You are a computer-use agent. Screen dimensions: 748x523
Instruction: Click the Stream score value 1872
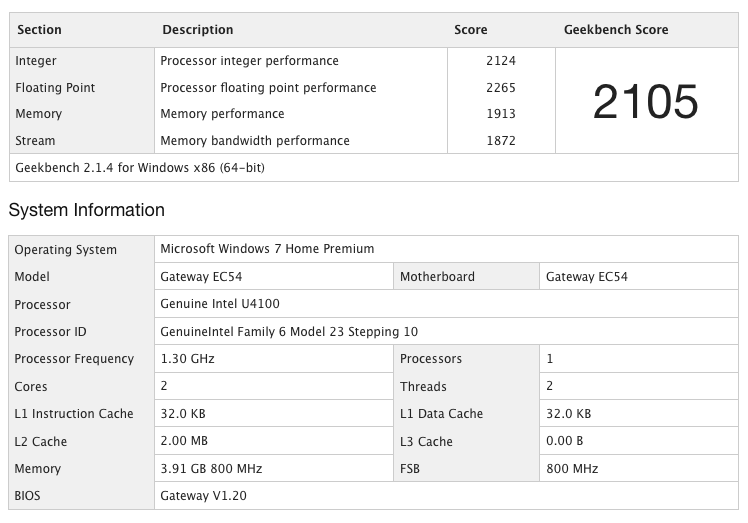coord(500,141)
